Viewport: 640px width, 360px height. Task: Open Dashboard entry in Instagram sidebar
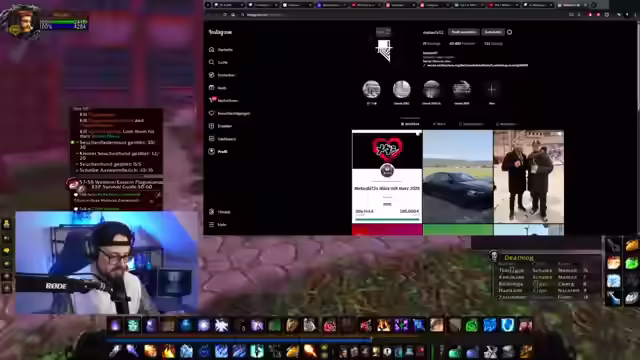click(222, 139)
